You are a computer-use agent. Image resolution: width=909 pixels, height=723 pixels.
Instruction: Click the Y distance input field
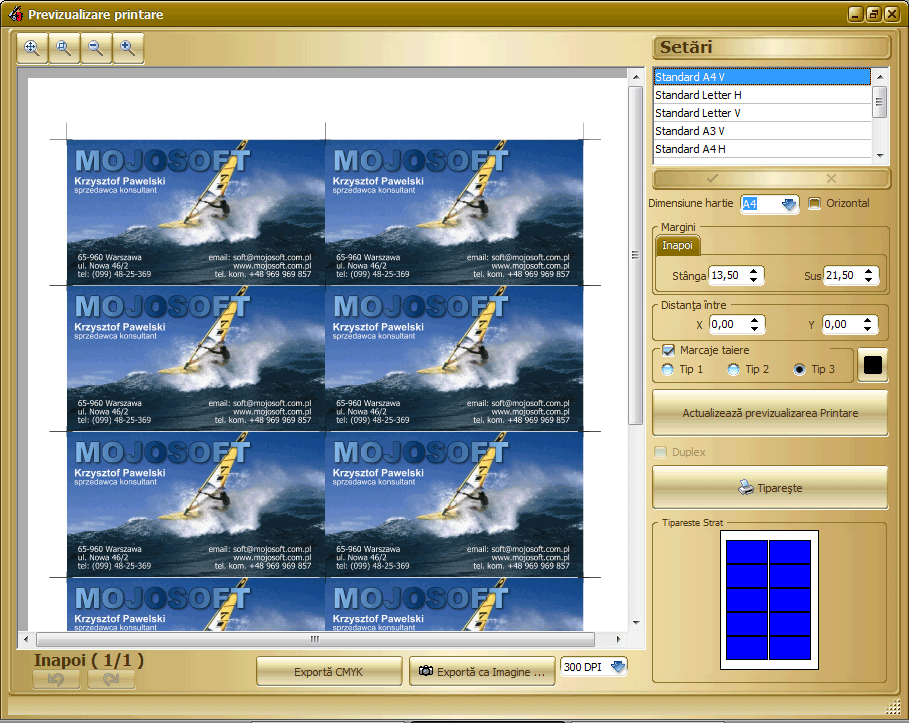click(x=841, y=324)
